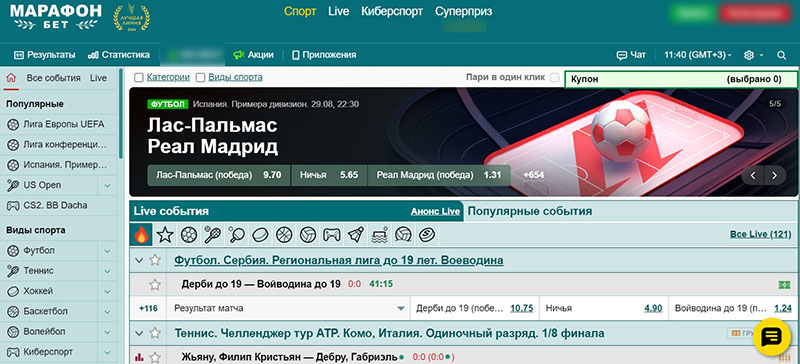
Task: Open the 11:40 (GMT+3) timezone dropdown
Action: (697, 55)
